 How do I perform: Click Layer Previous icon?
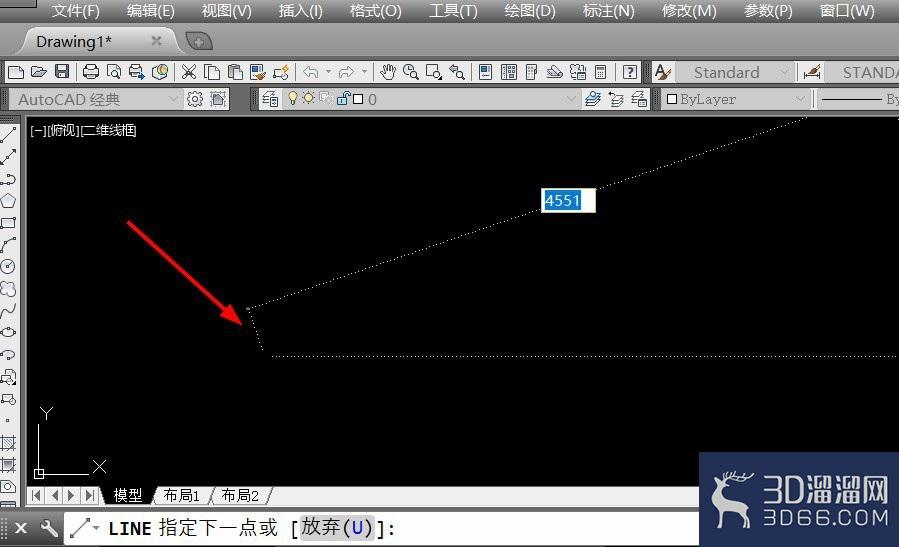tap(616, 99)
